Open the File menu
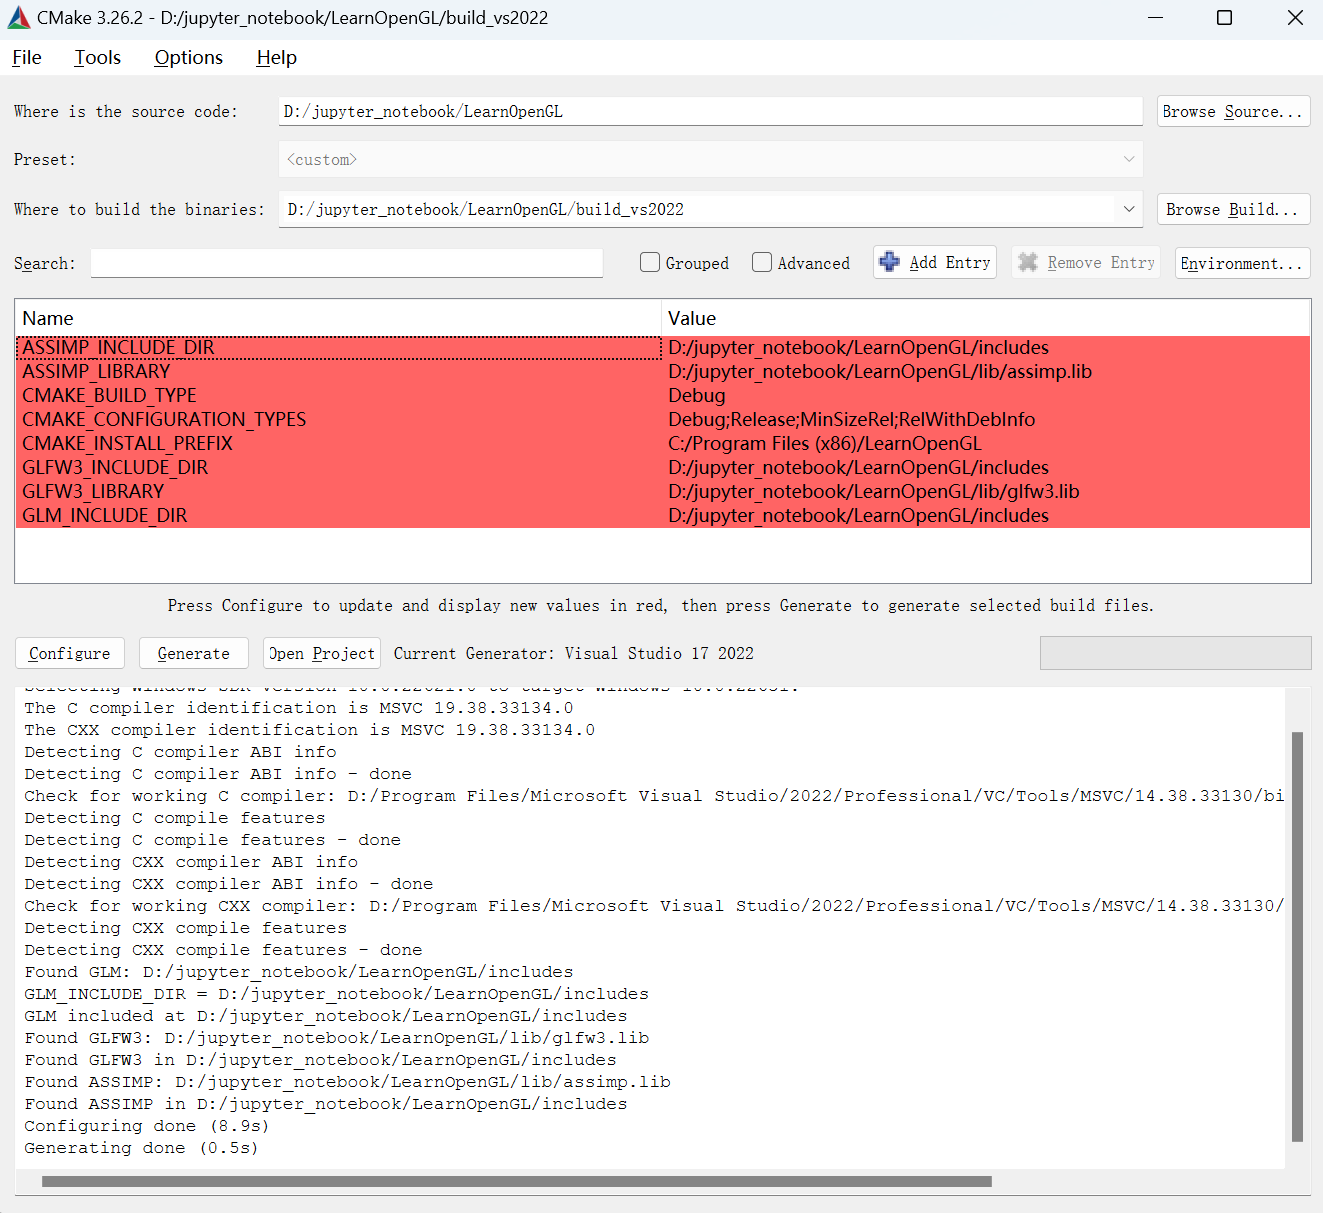1323x1213 pixels. click(27, 58)
